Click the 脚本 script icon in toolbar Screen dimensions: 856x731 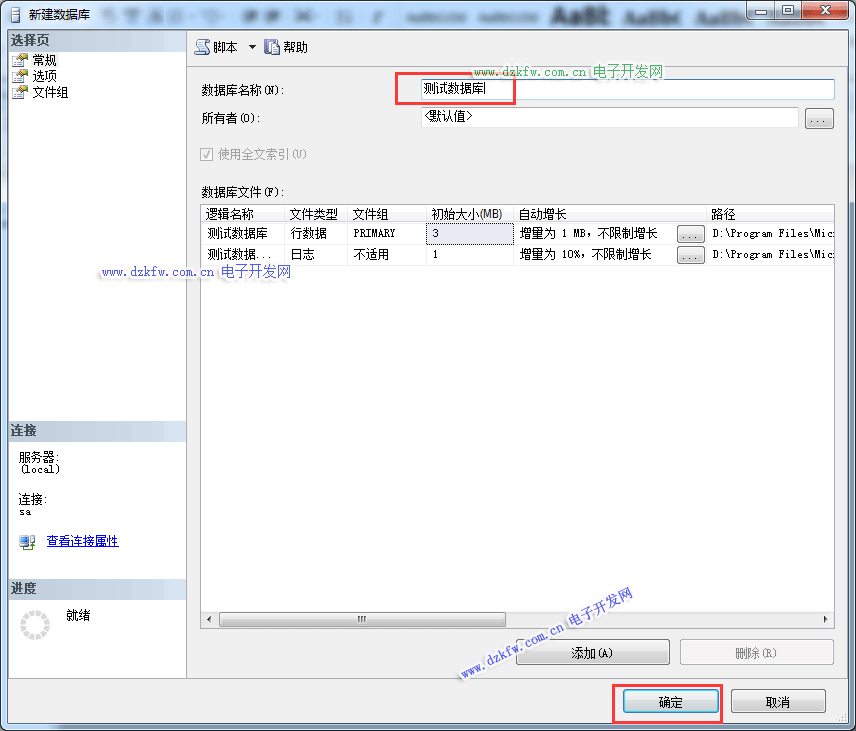click(203, 47)
